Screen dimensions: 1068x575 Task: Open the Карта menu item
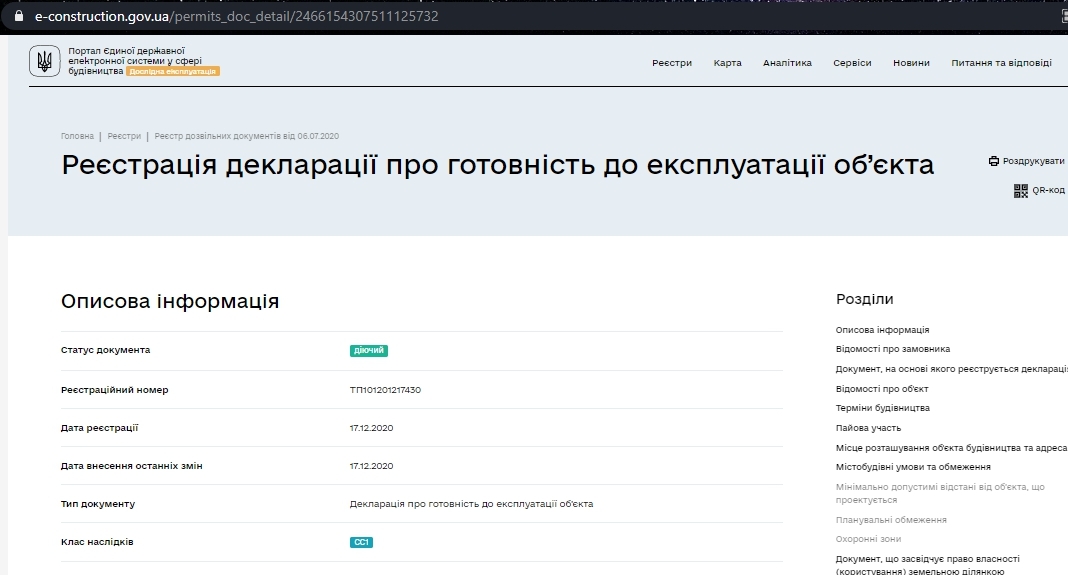tap(727, 63)
